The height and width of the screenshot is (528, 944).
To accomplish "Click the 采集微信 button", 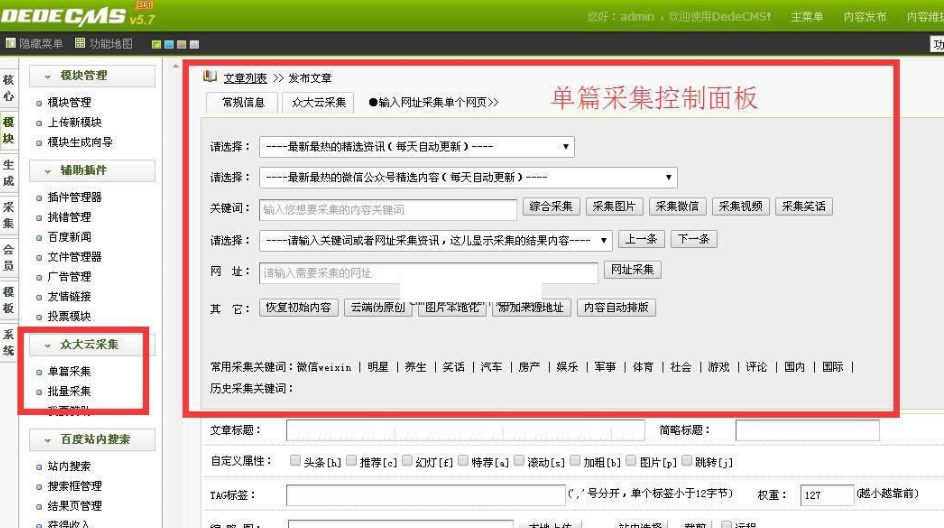I will 677,207.
